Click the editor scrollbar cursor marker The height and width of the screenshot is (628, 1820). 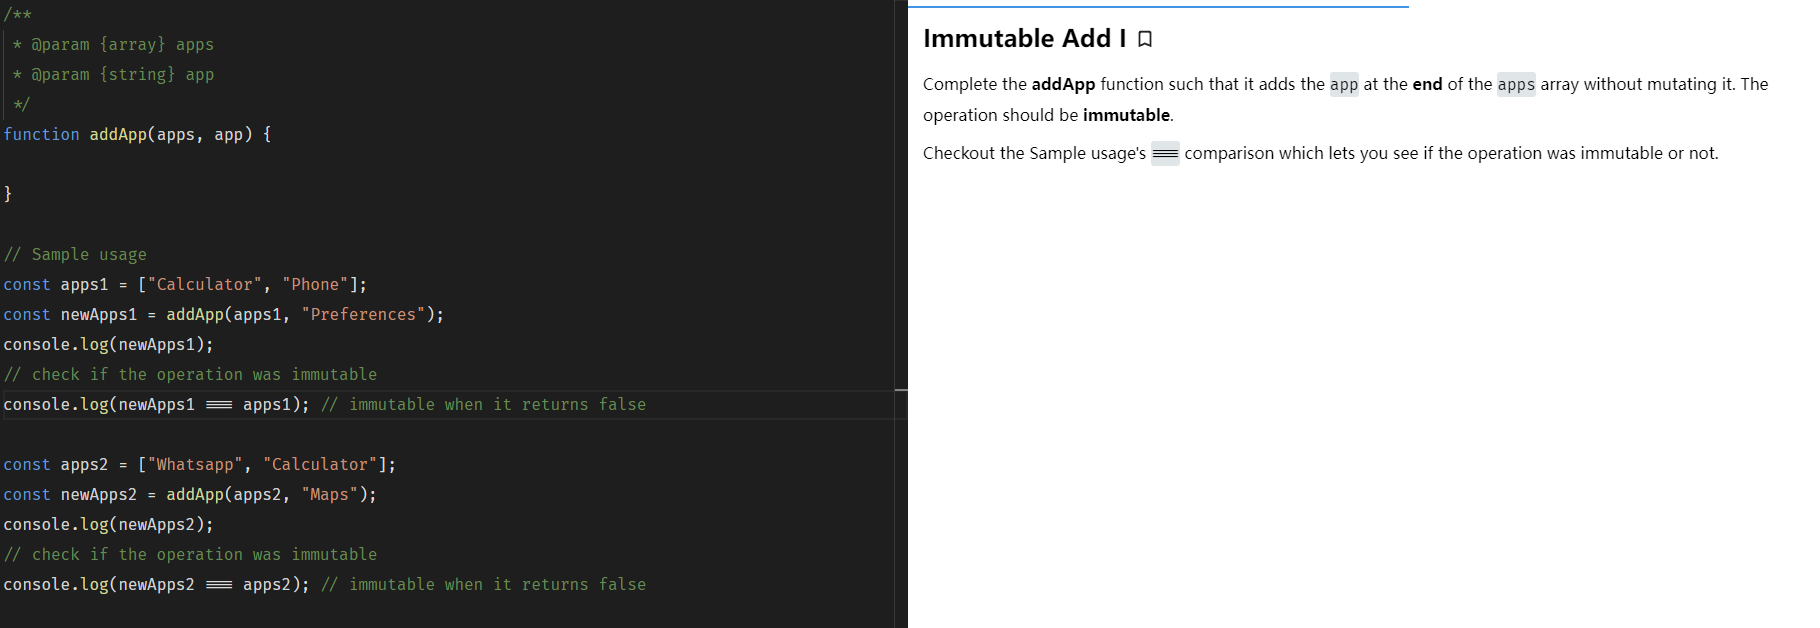[x=901, y=389]
